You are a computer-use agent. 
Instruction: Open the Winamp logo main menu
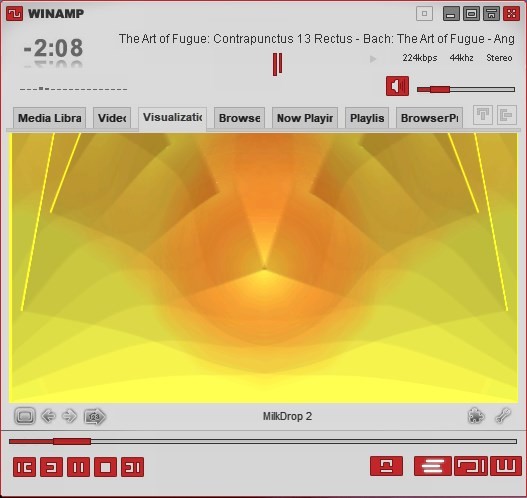14,14
